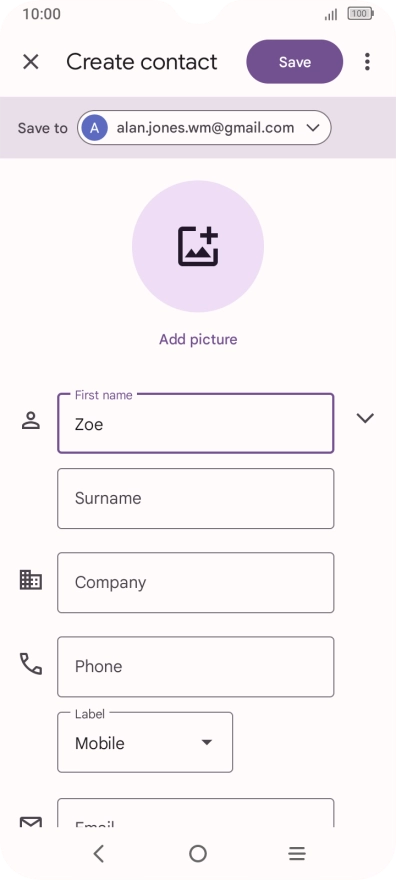Tap the email envelope icon

[x=31, y=822]
